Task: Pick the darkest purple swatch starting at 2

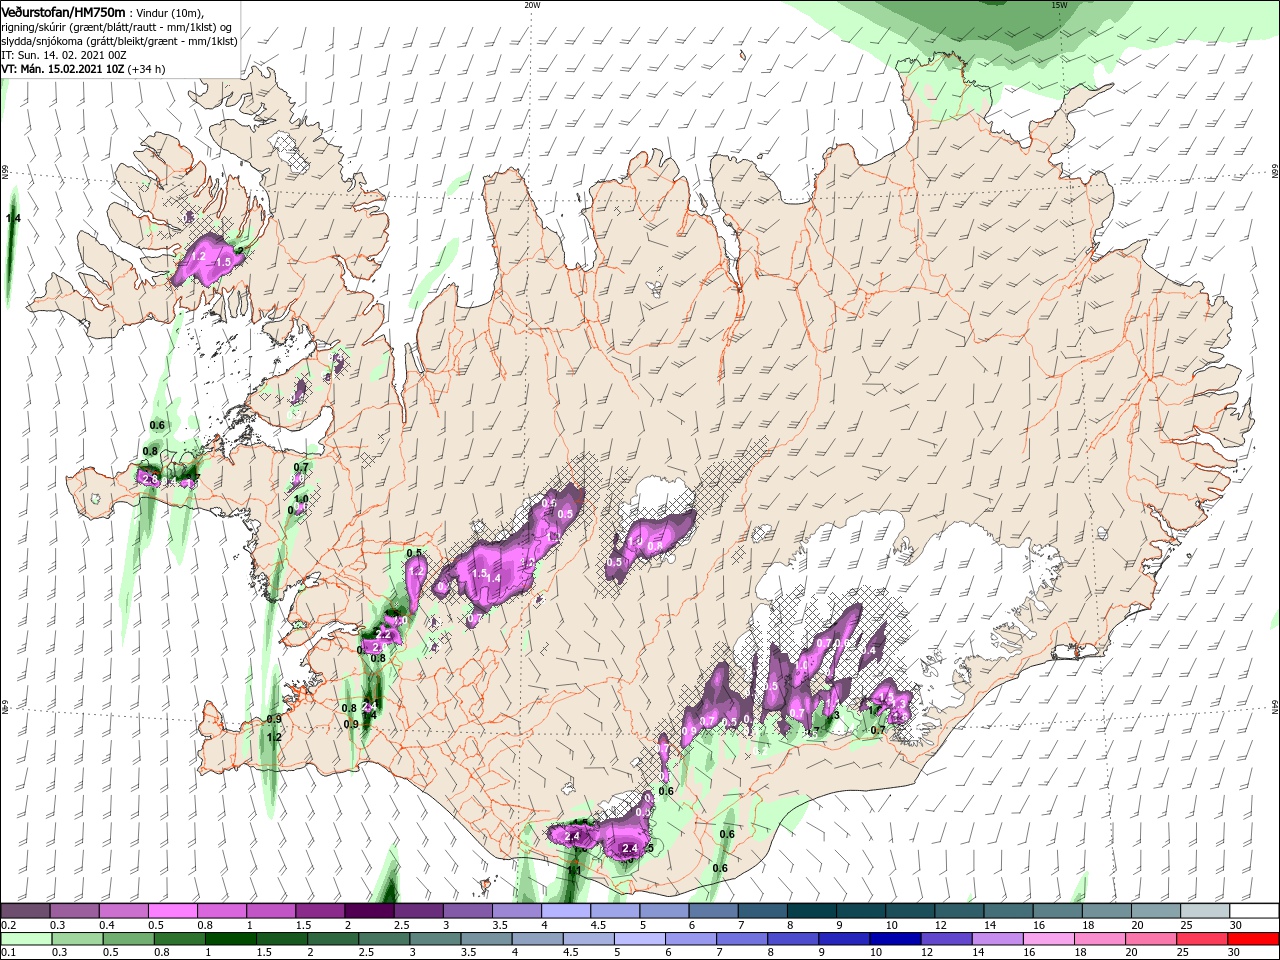Action: click(369, 911)
